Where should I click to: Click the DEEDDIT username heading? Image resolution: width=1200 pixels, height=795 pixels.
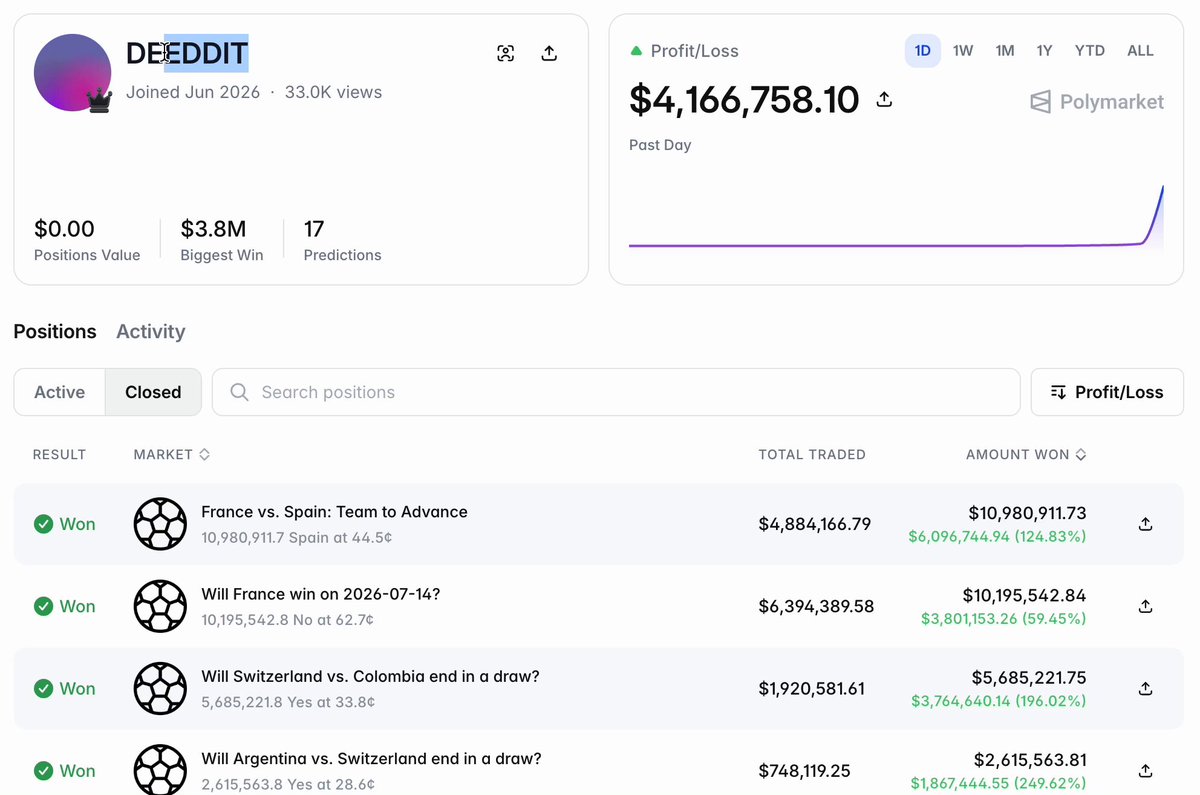187,53
